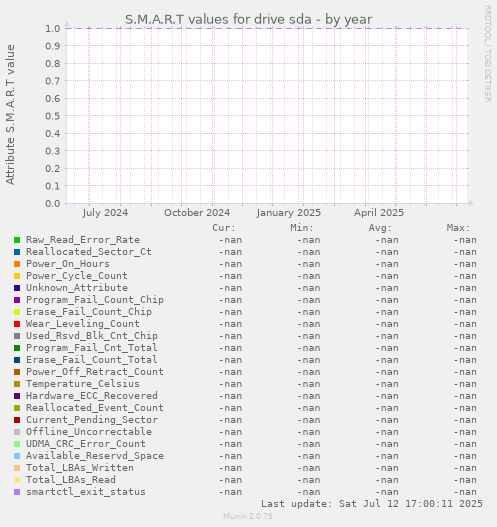This screenshot has width=497, height=527.
Task: Click the graph title for drive sda
Action: [x=249, y=19]
